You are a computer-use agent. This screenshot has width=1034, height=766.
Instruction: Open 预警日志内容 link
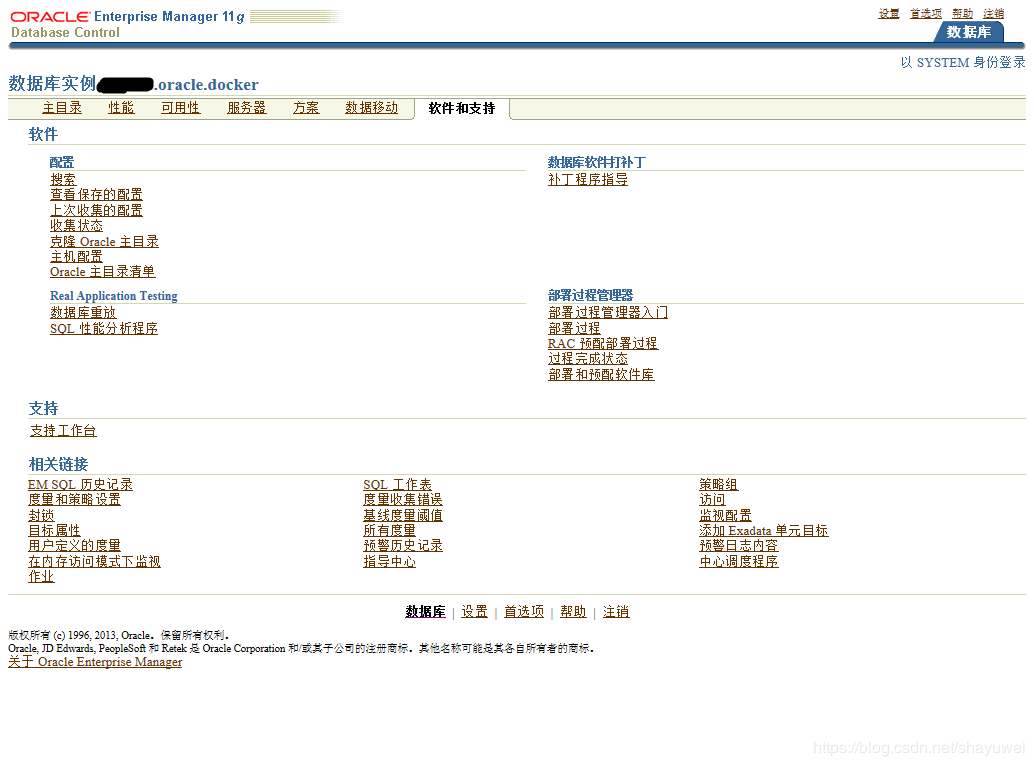739,546
